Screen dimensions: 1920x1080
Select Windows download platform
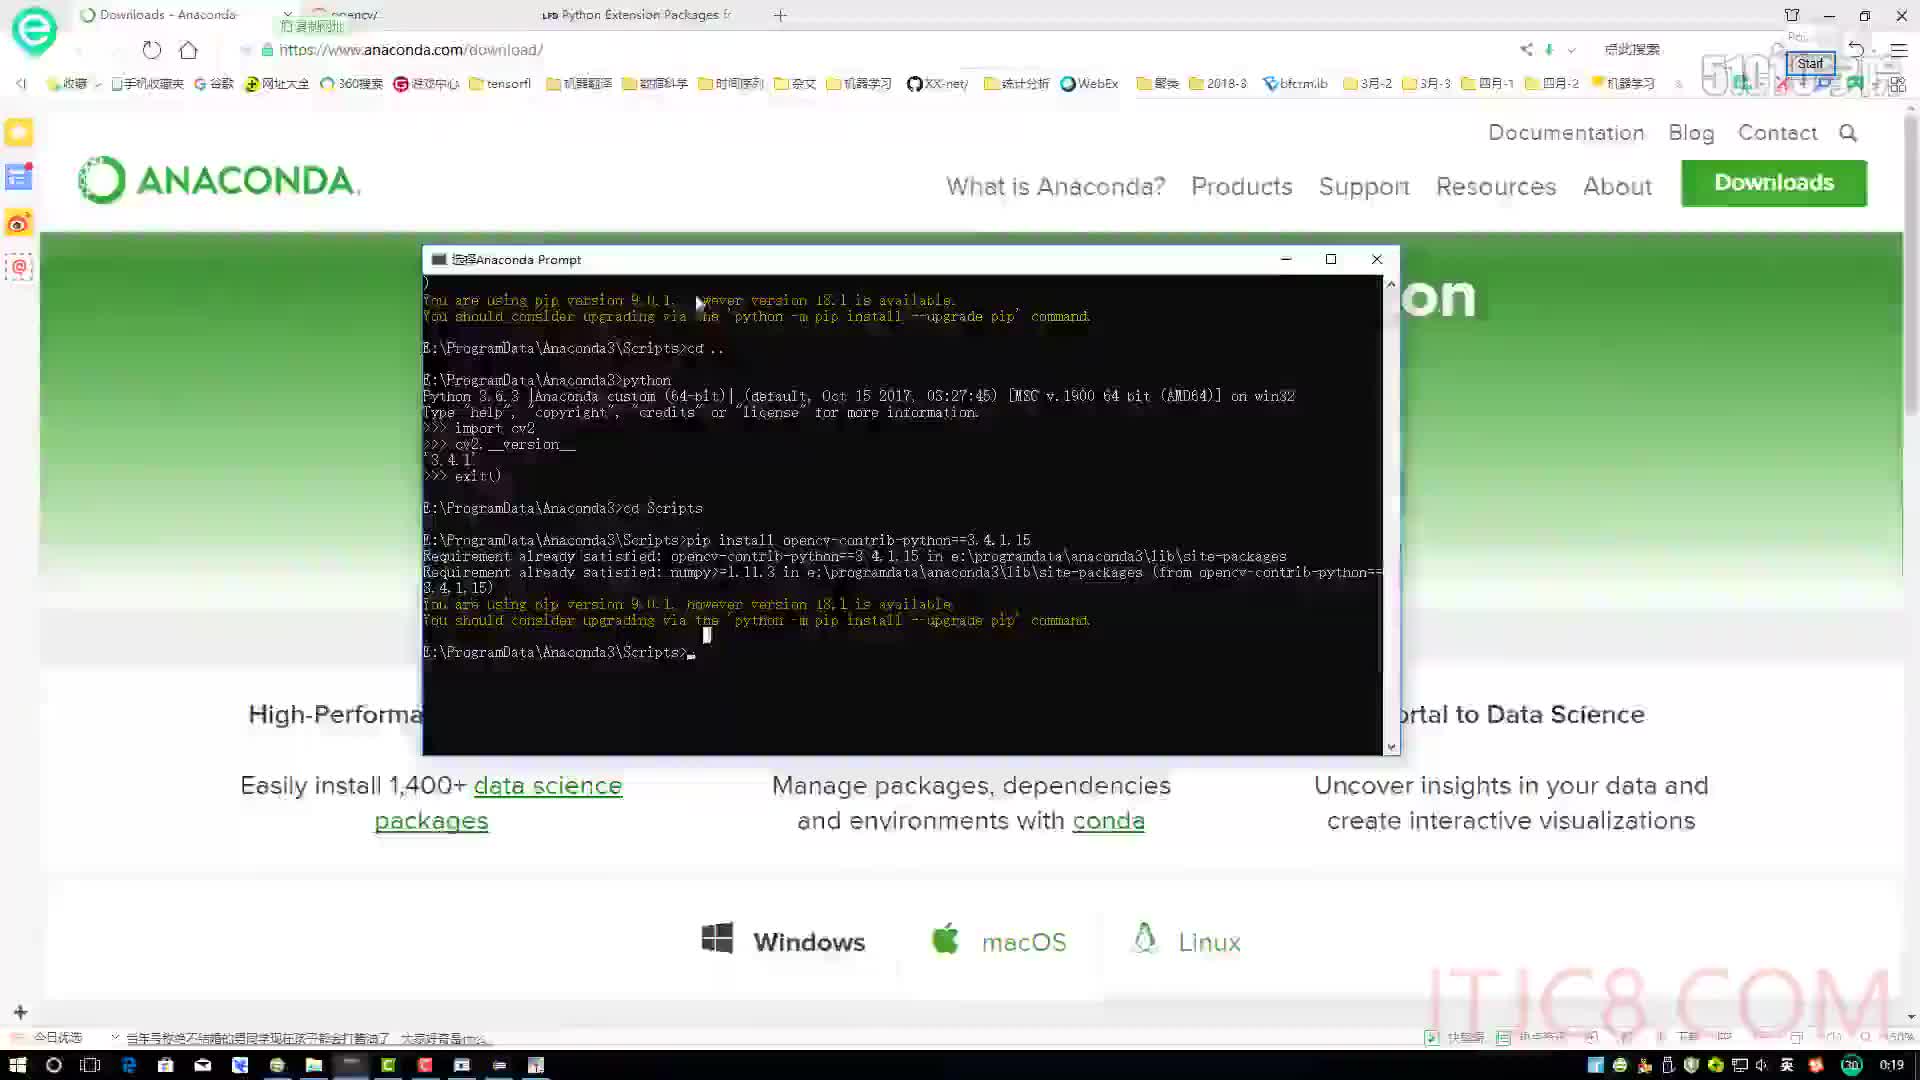783,941
